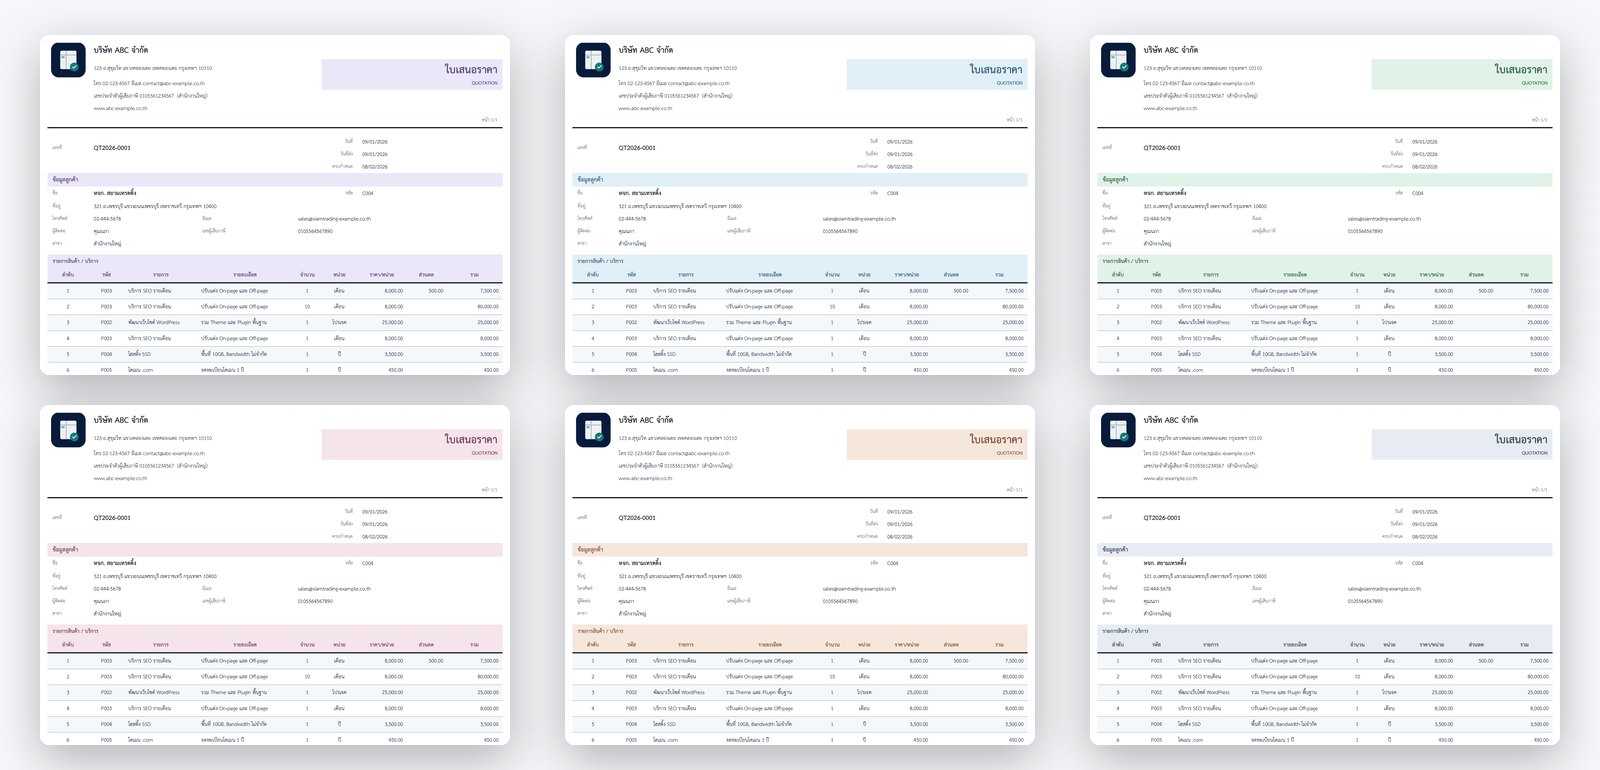This screenshot has width=1600, height=770.
Task: Click the purple รายการสินค้า / บริการ section label
Action: pyautogui.click(x=75, y=261)
